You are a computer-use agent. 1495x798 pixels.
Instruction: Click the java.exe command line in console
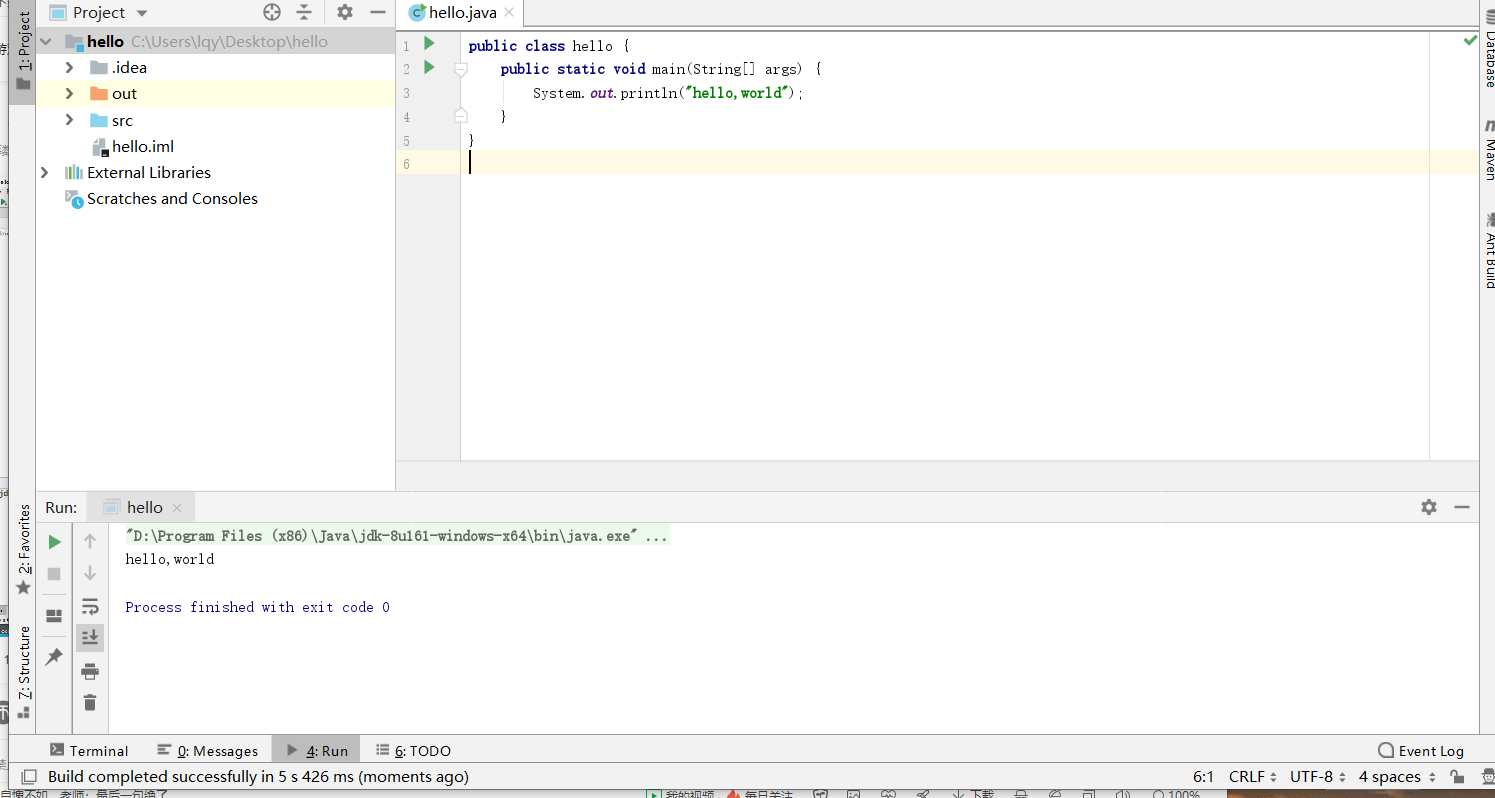(396, 536)
